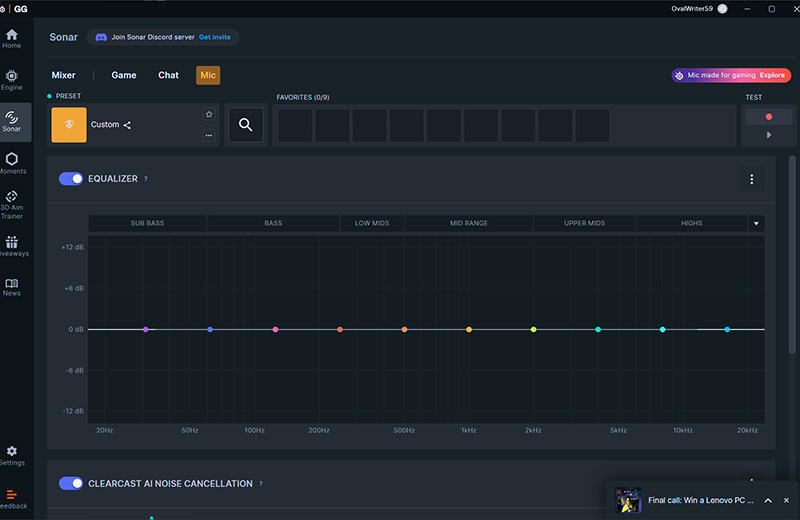Open the three-dot preset options menu

coord(209,135)
